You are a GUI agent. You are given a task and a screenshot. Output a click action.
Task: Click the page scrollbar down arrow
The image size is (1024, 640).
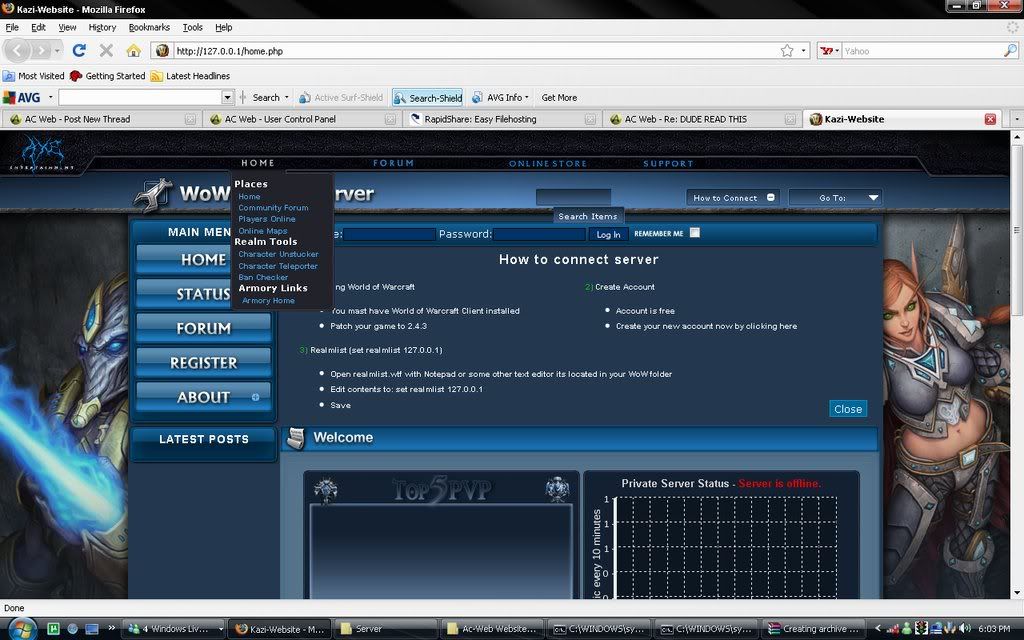pyautogui.click(x=1017, y=592)
